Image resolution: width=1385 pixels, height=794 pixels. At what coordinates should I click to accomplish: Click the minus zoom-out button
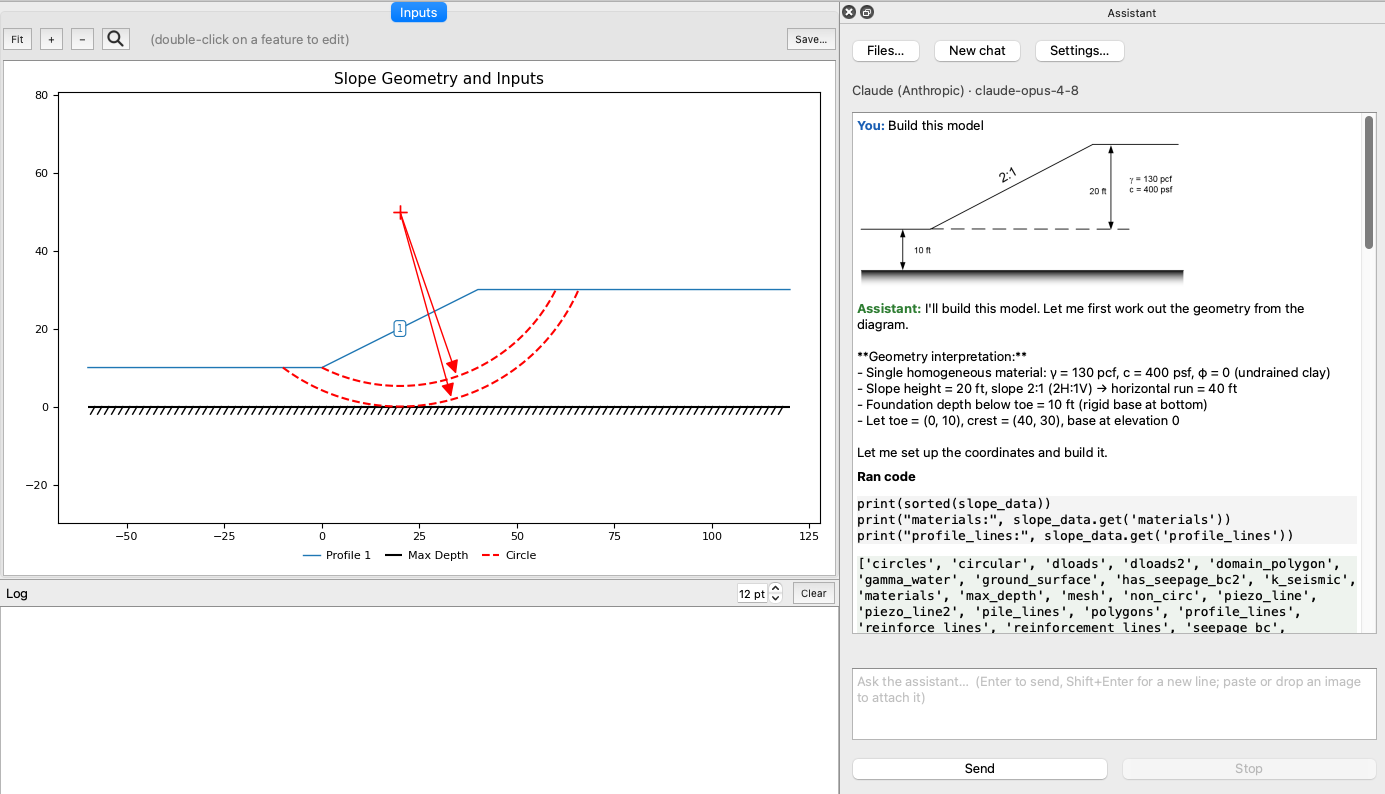click(x=83, y=39)
